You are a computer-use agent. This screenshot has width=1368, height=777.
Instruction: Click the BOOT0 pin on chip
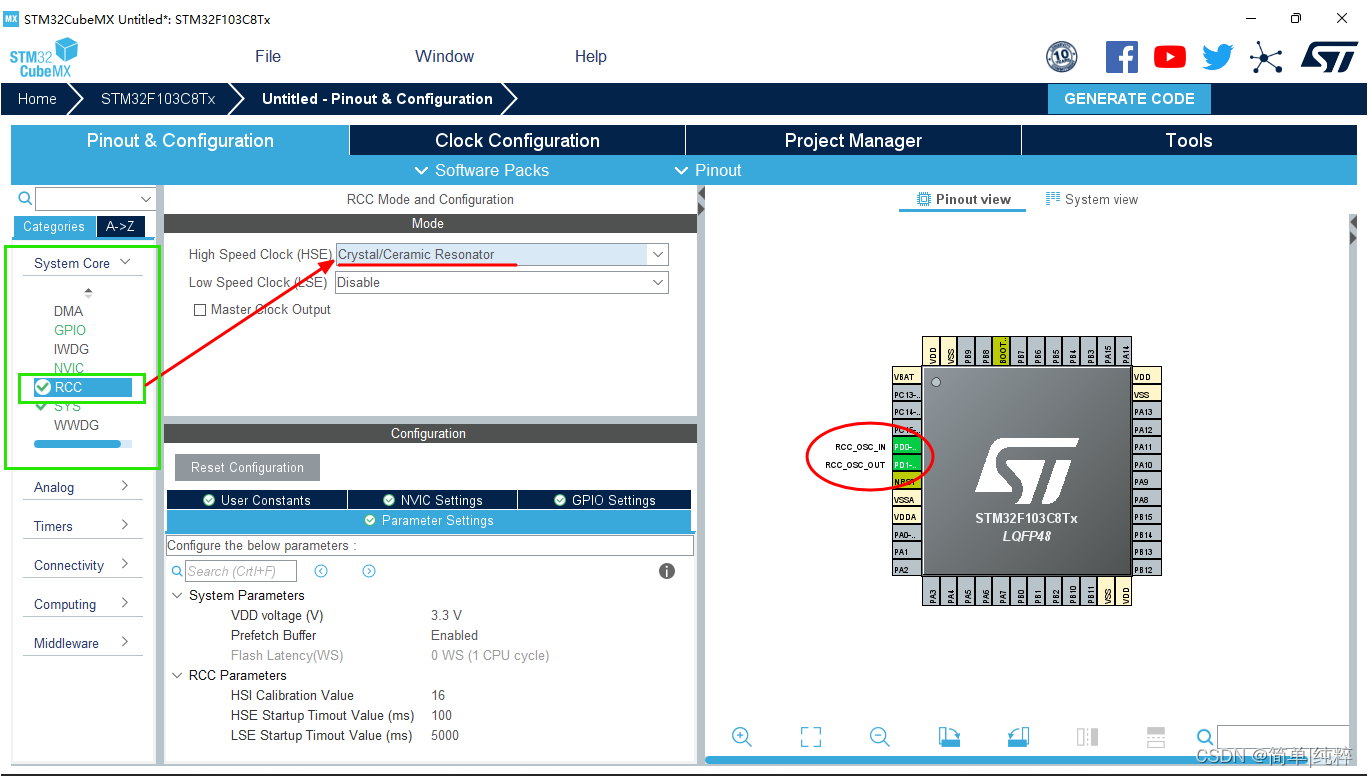(x=1003, y=350)
